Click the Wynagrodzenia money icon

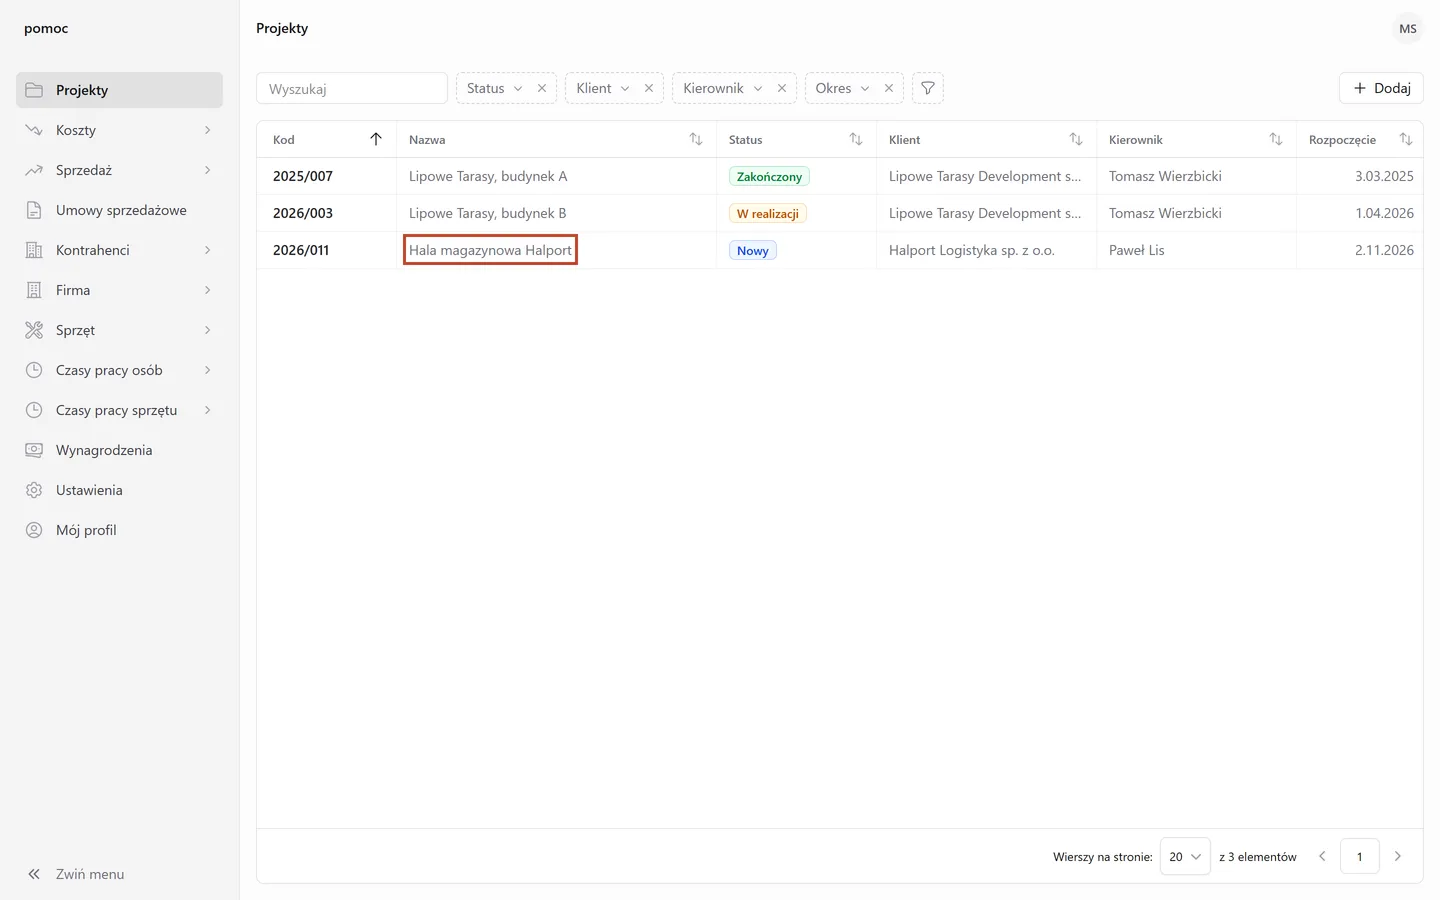34,450
